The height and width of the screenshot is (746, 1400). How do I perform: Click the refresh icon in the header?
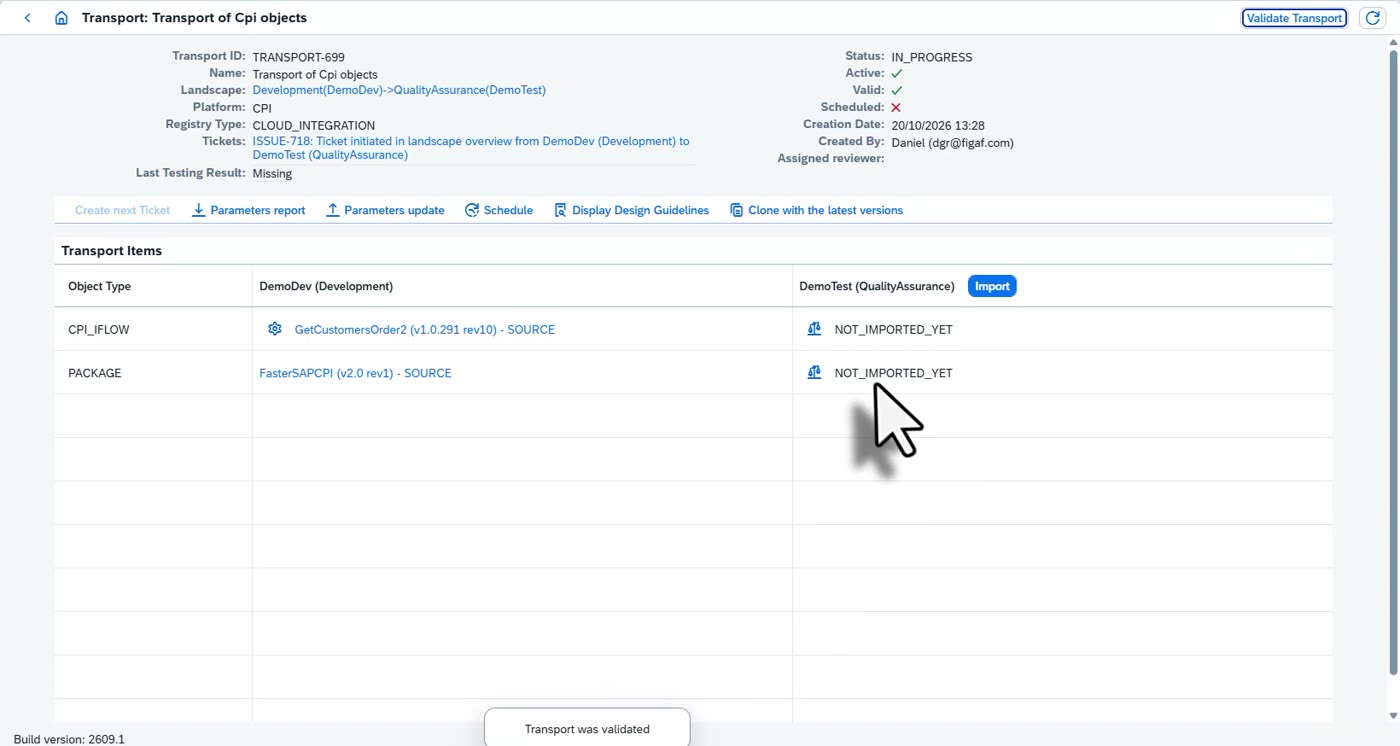tap(1373, 18)
